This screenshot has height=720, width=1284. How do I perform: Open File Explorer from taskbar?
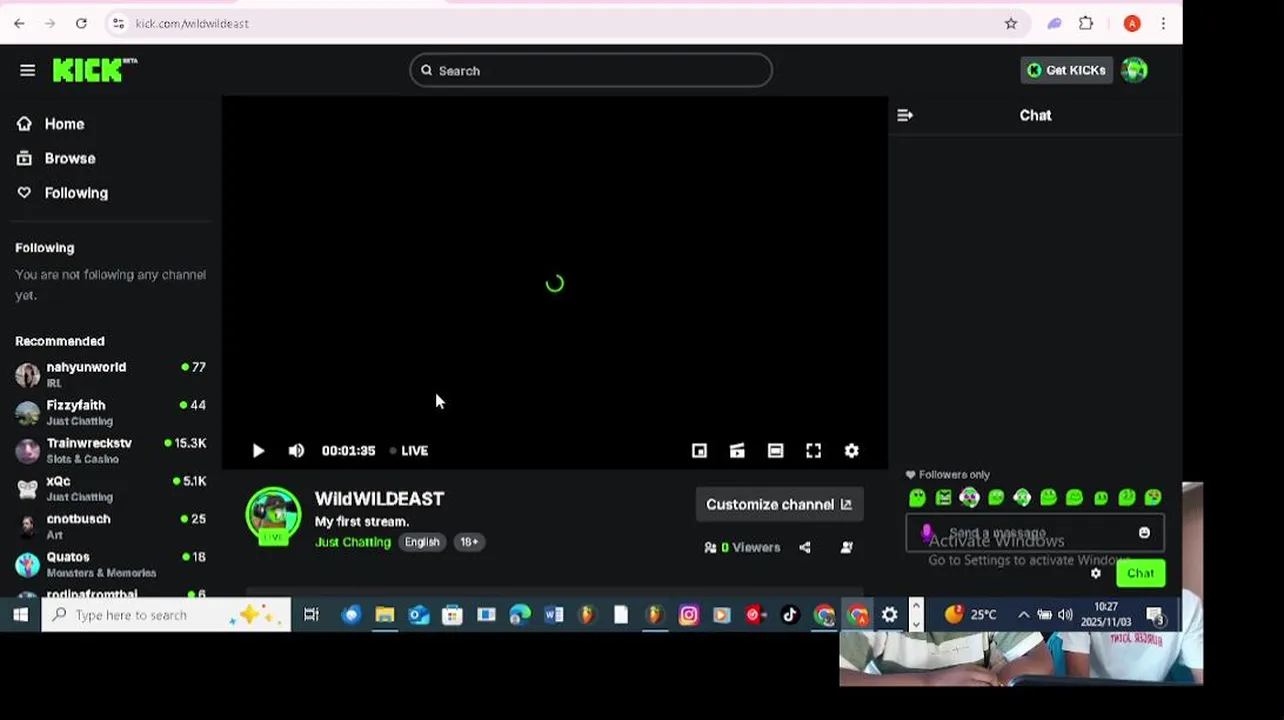click(x=385, y=615)
